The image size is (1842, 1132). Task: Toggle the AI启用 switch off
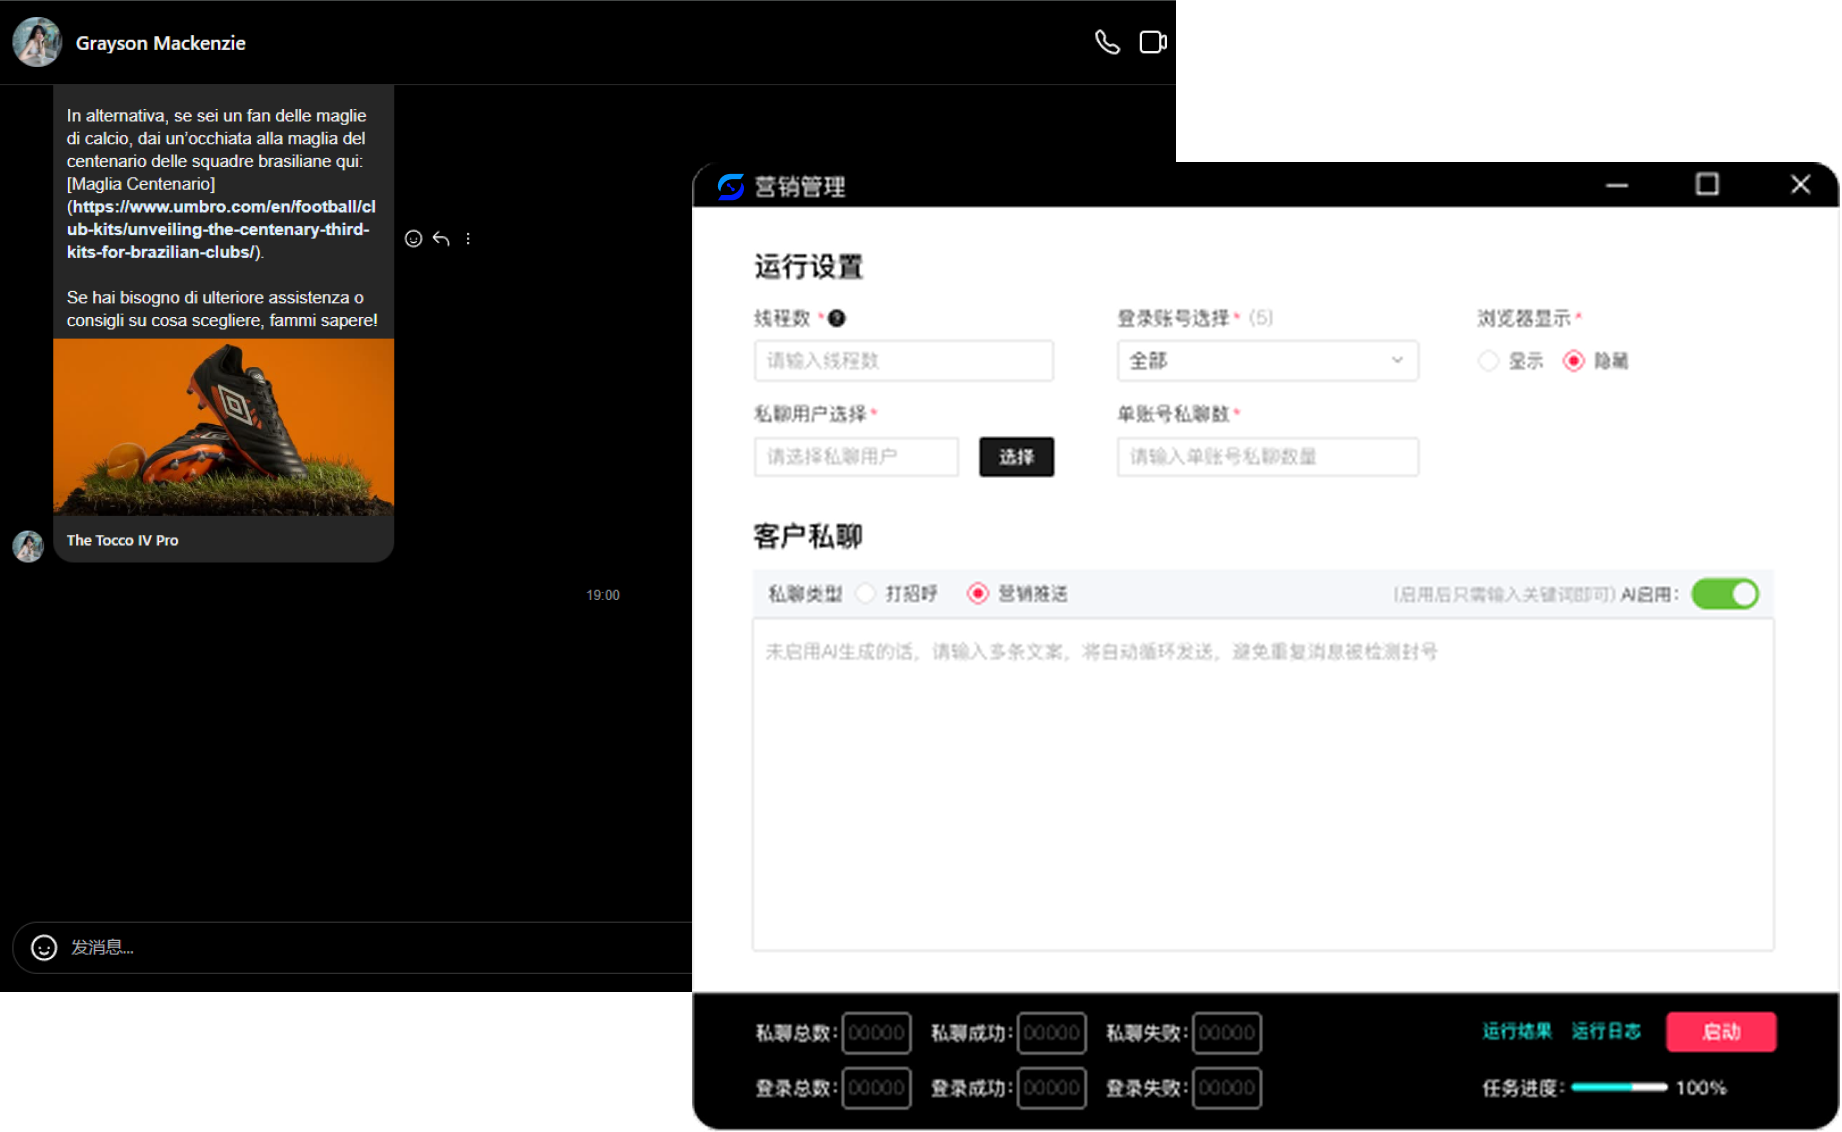click(x=1724, y=594)
